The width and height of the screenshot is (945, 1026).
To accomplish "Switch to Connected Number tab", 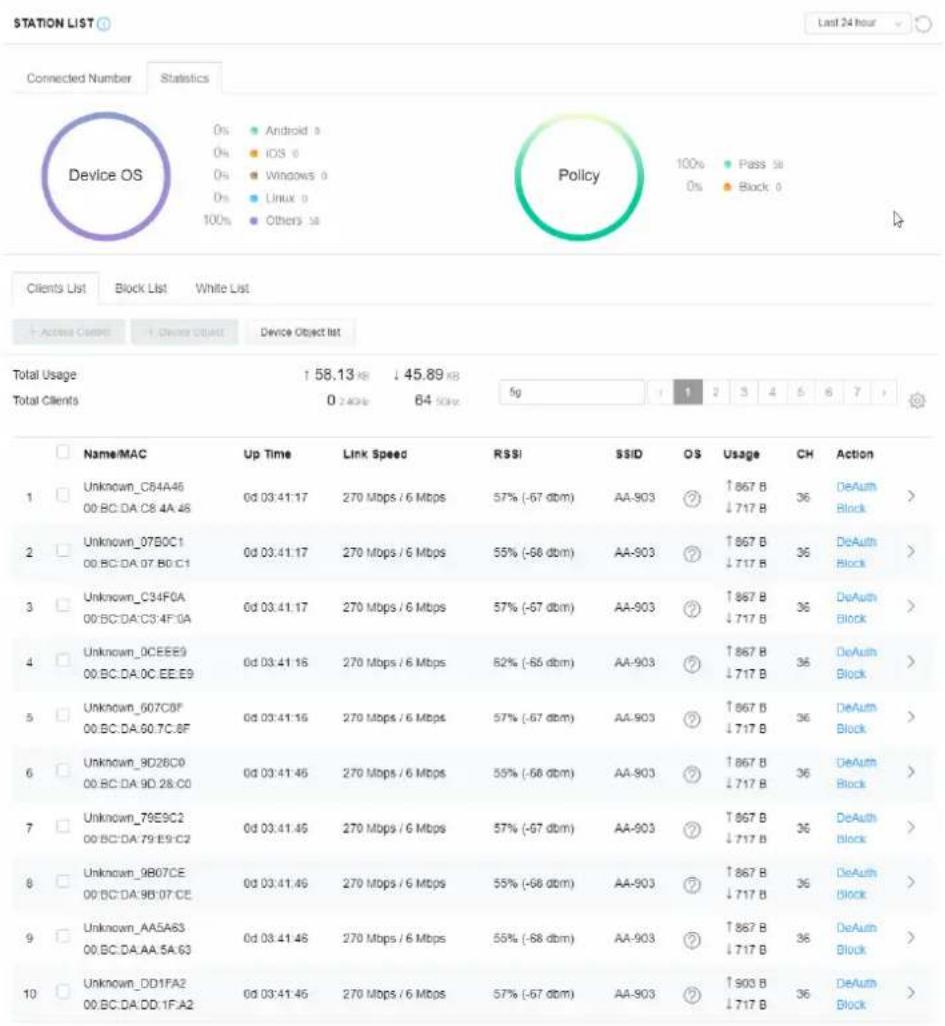I will click(79, 78).
